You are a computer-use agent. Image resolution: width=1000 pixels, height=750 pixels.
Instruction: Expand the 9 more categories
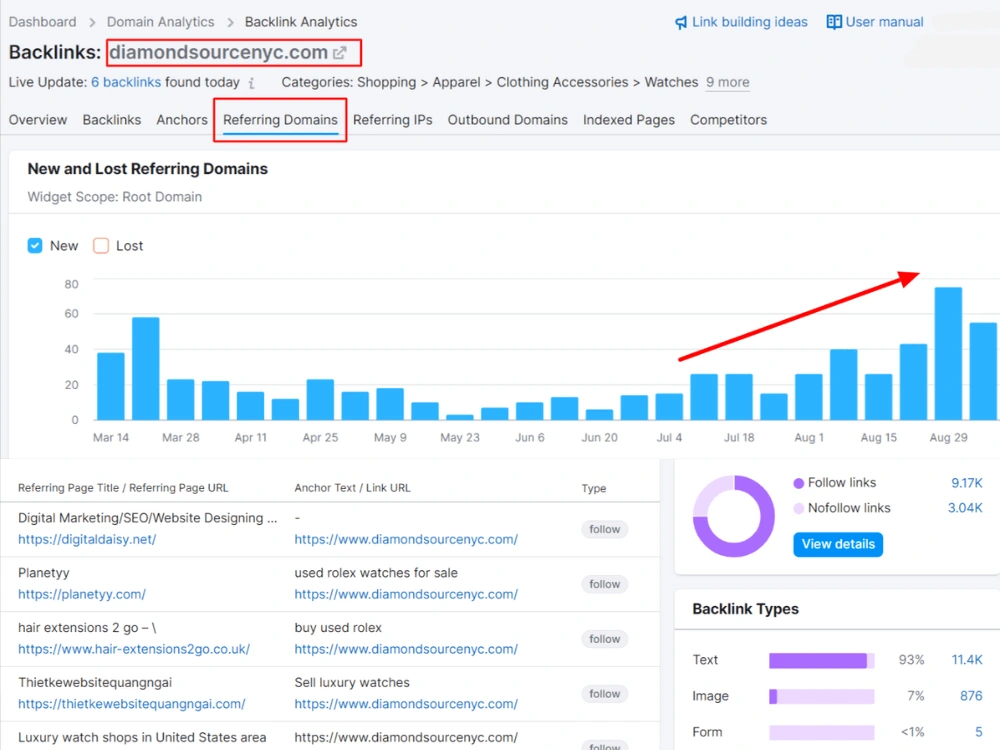click(728, 82)
